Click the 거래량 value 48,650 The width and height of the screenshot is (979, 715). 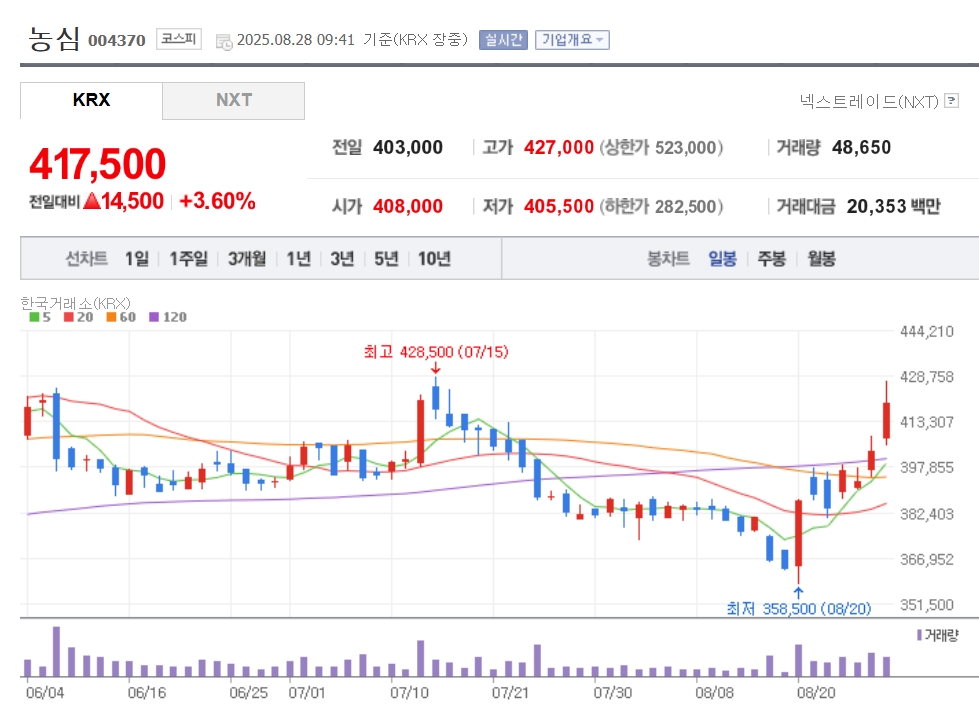tap(862, 147)
